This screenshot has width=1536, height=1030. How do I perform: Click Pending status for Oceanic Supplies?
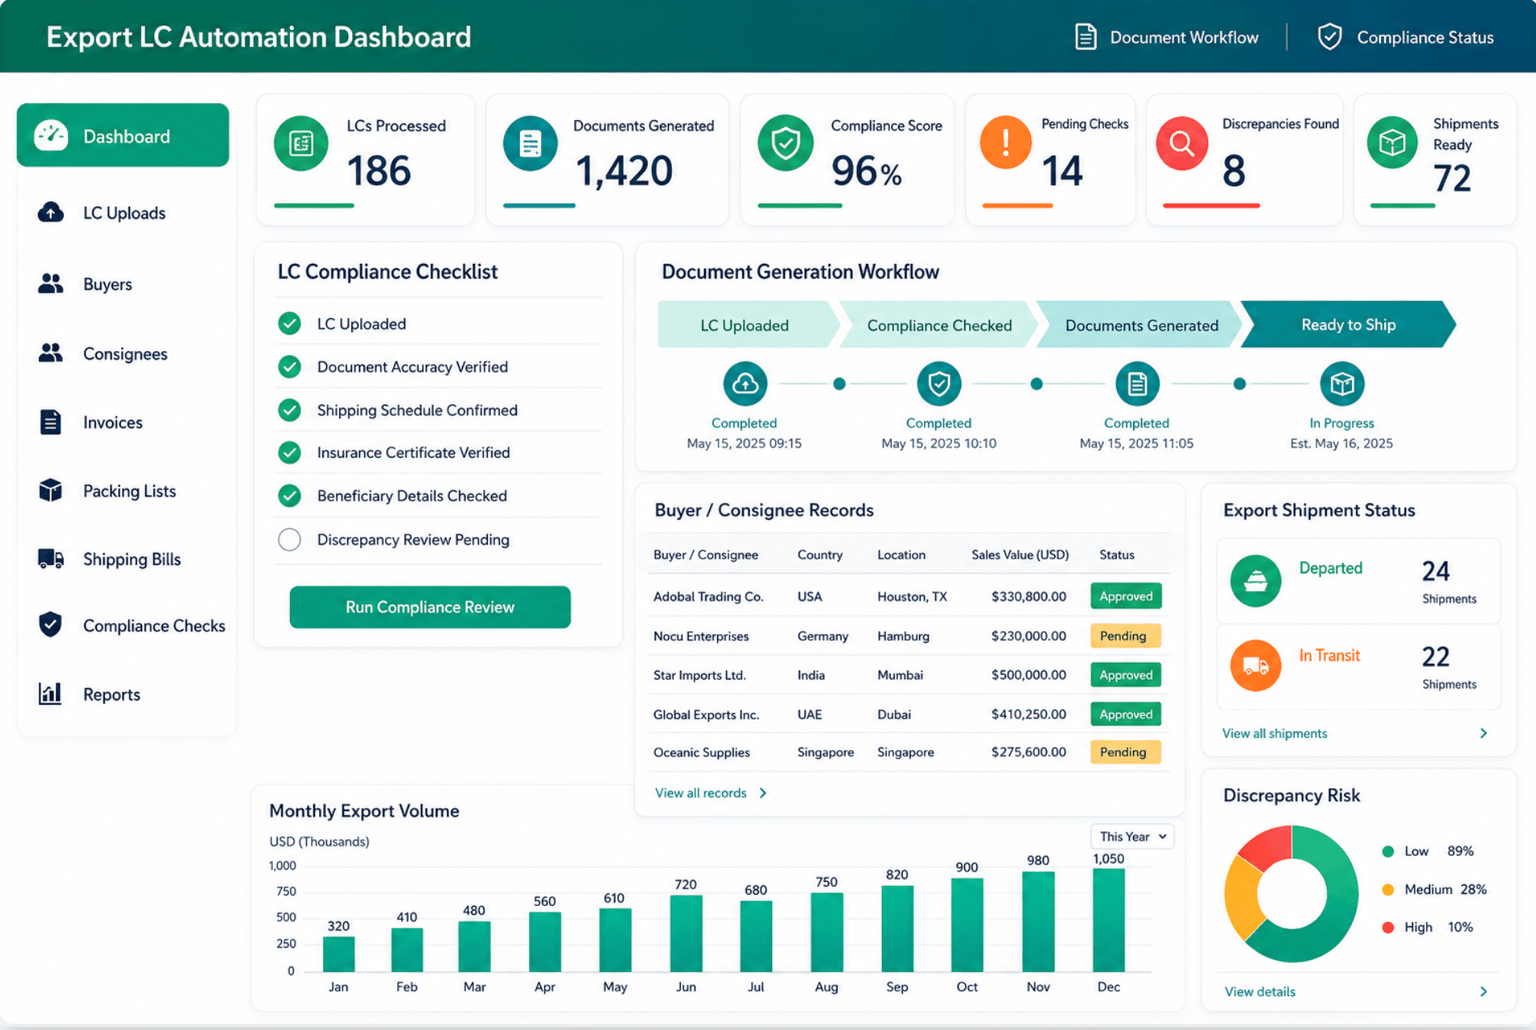coord(1126,752)
